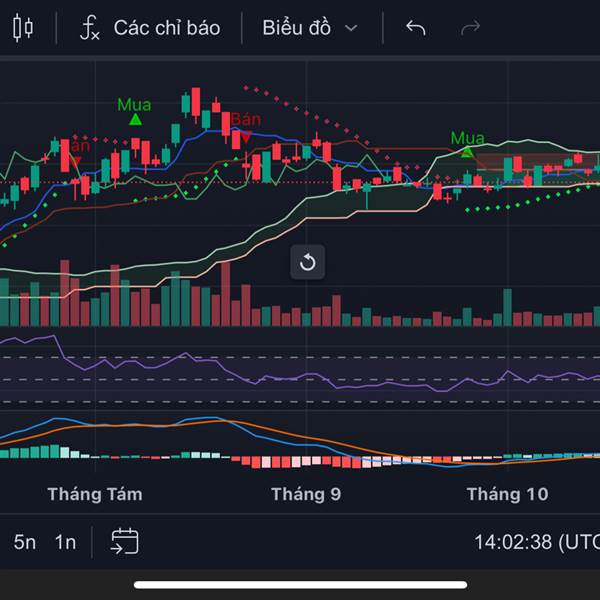Viewport: 600px width, 600px height.
Task: Open the go-to-date calendar icon
Action: [125, 541]
